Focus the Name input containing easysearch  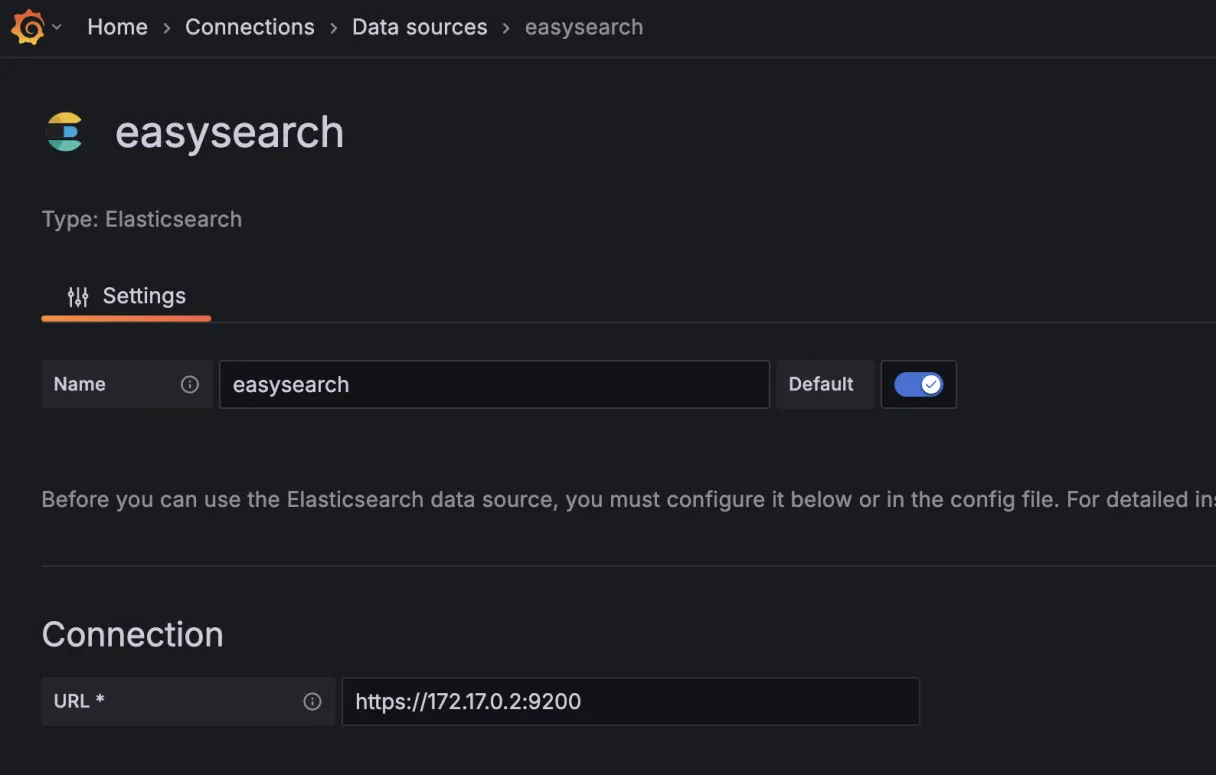point(494,384)
